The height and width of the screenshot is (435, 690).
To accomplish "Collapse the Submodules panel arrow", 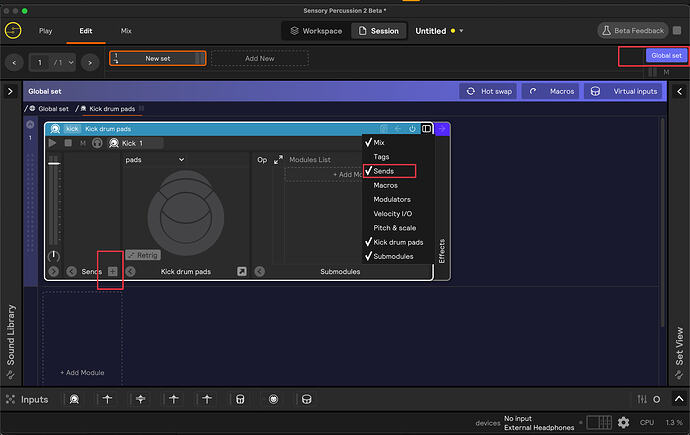I will pos(260,271).
